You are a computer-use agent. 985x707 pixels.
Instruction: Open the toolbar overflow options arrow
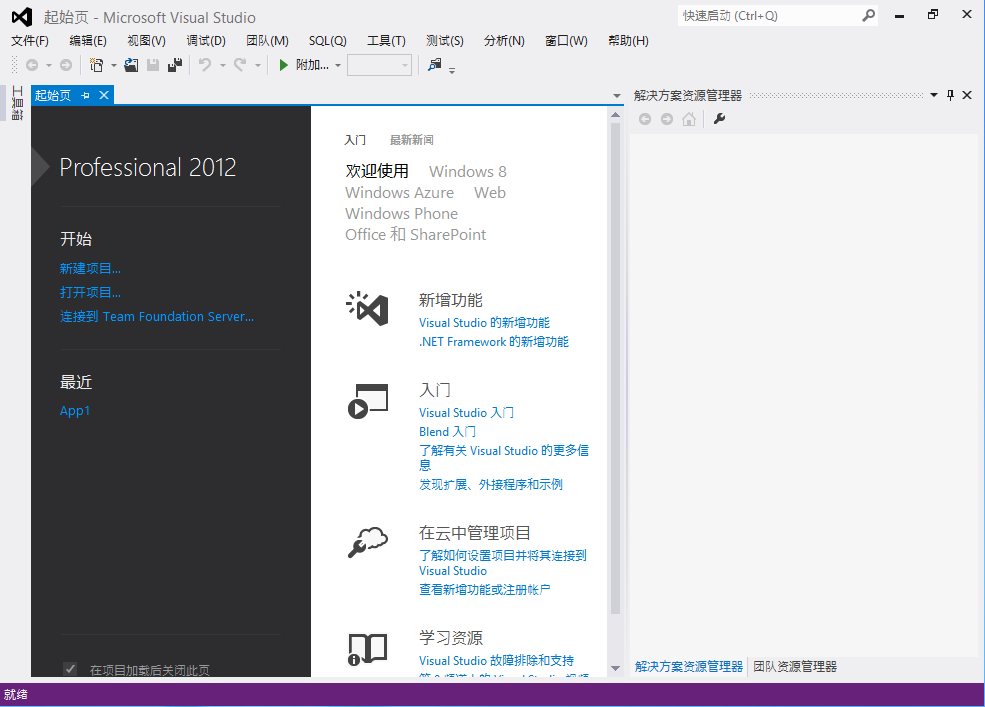[452, 70]
